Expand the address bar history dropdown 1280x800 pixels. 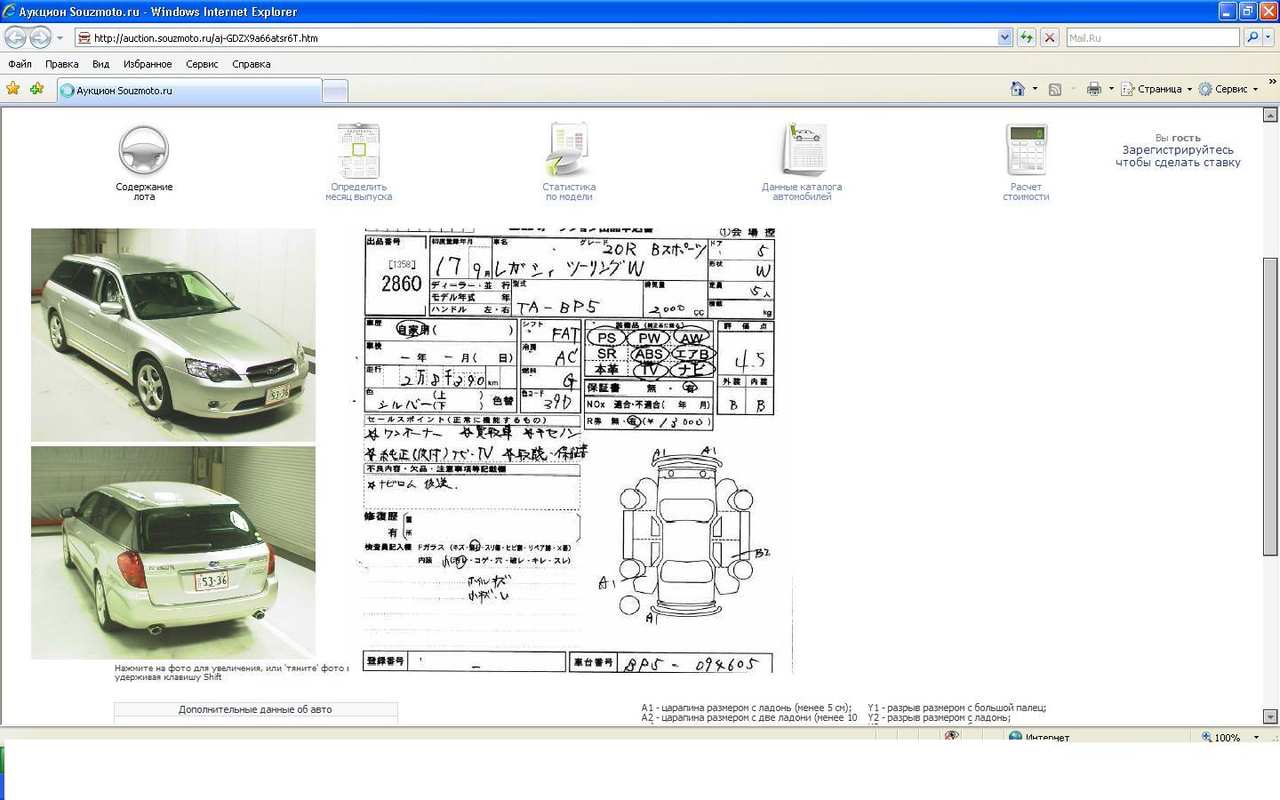click(x=1005, y=37)
